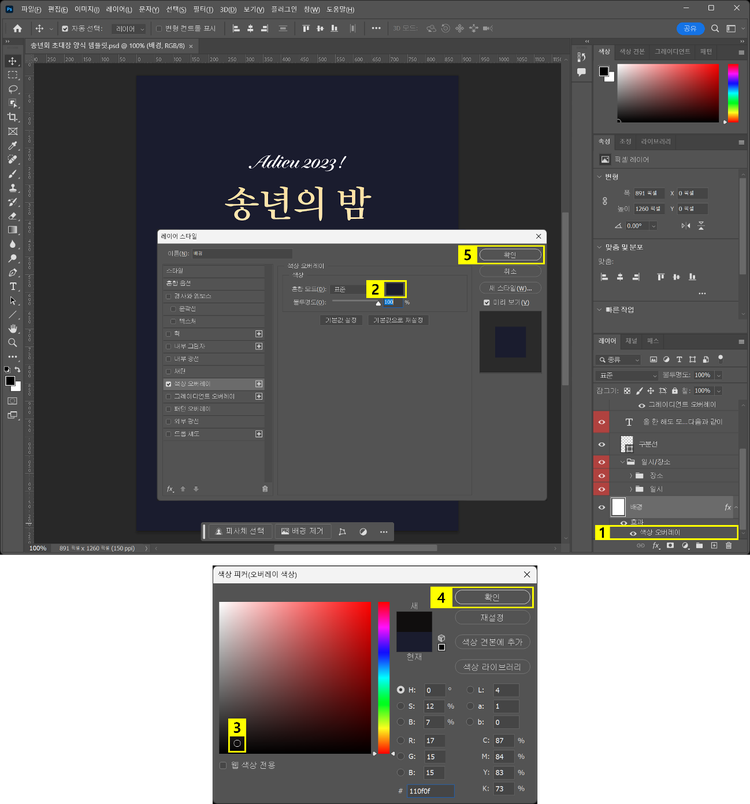Click 취소 in Layer Style dialog
The height and width of the screenshot is (804, 750).
click(x=510, y=271)
